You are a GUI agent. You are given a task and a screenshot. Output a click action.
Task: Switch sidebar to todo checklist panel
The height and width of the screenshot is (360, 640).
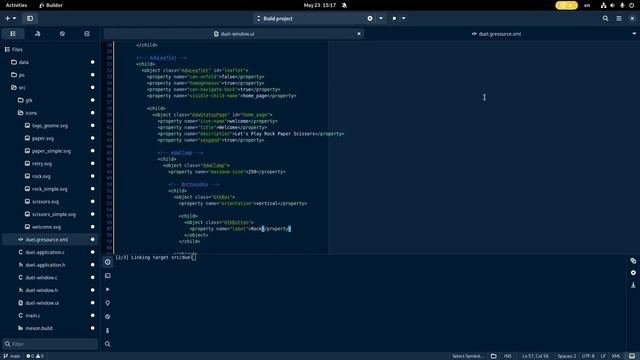(x=87, y=34)
